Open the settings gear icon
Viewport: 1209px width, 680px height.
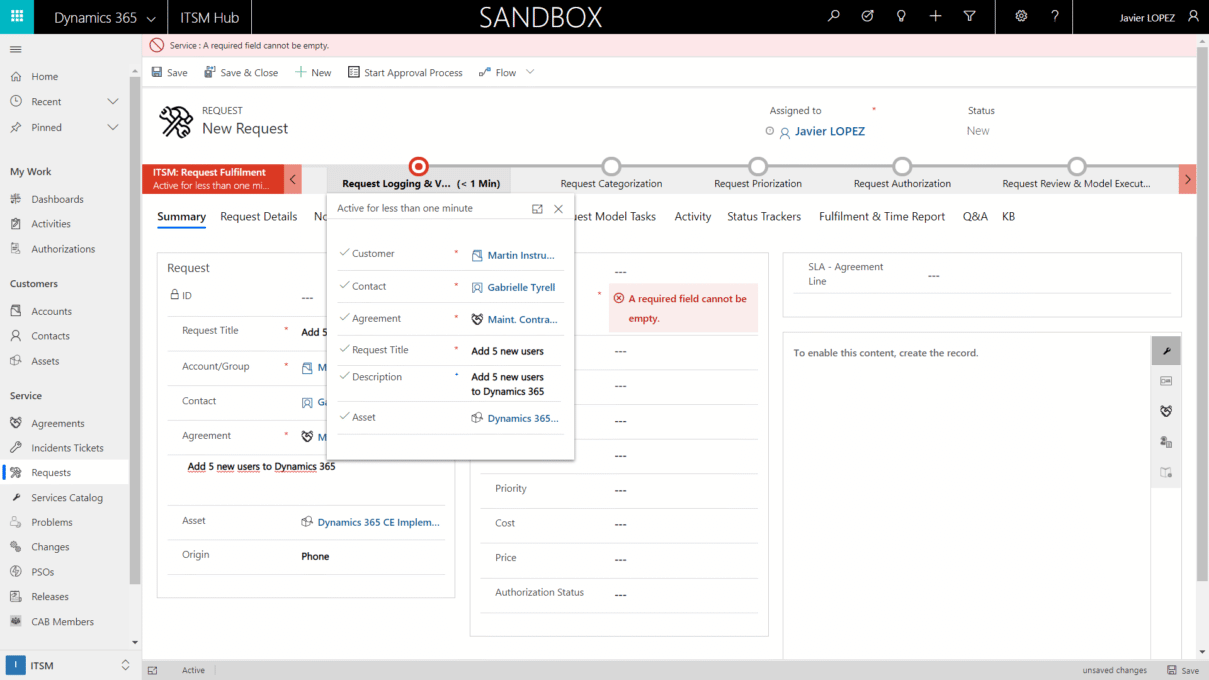tap(1021, 17)
